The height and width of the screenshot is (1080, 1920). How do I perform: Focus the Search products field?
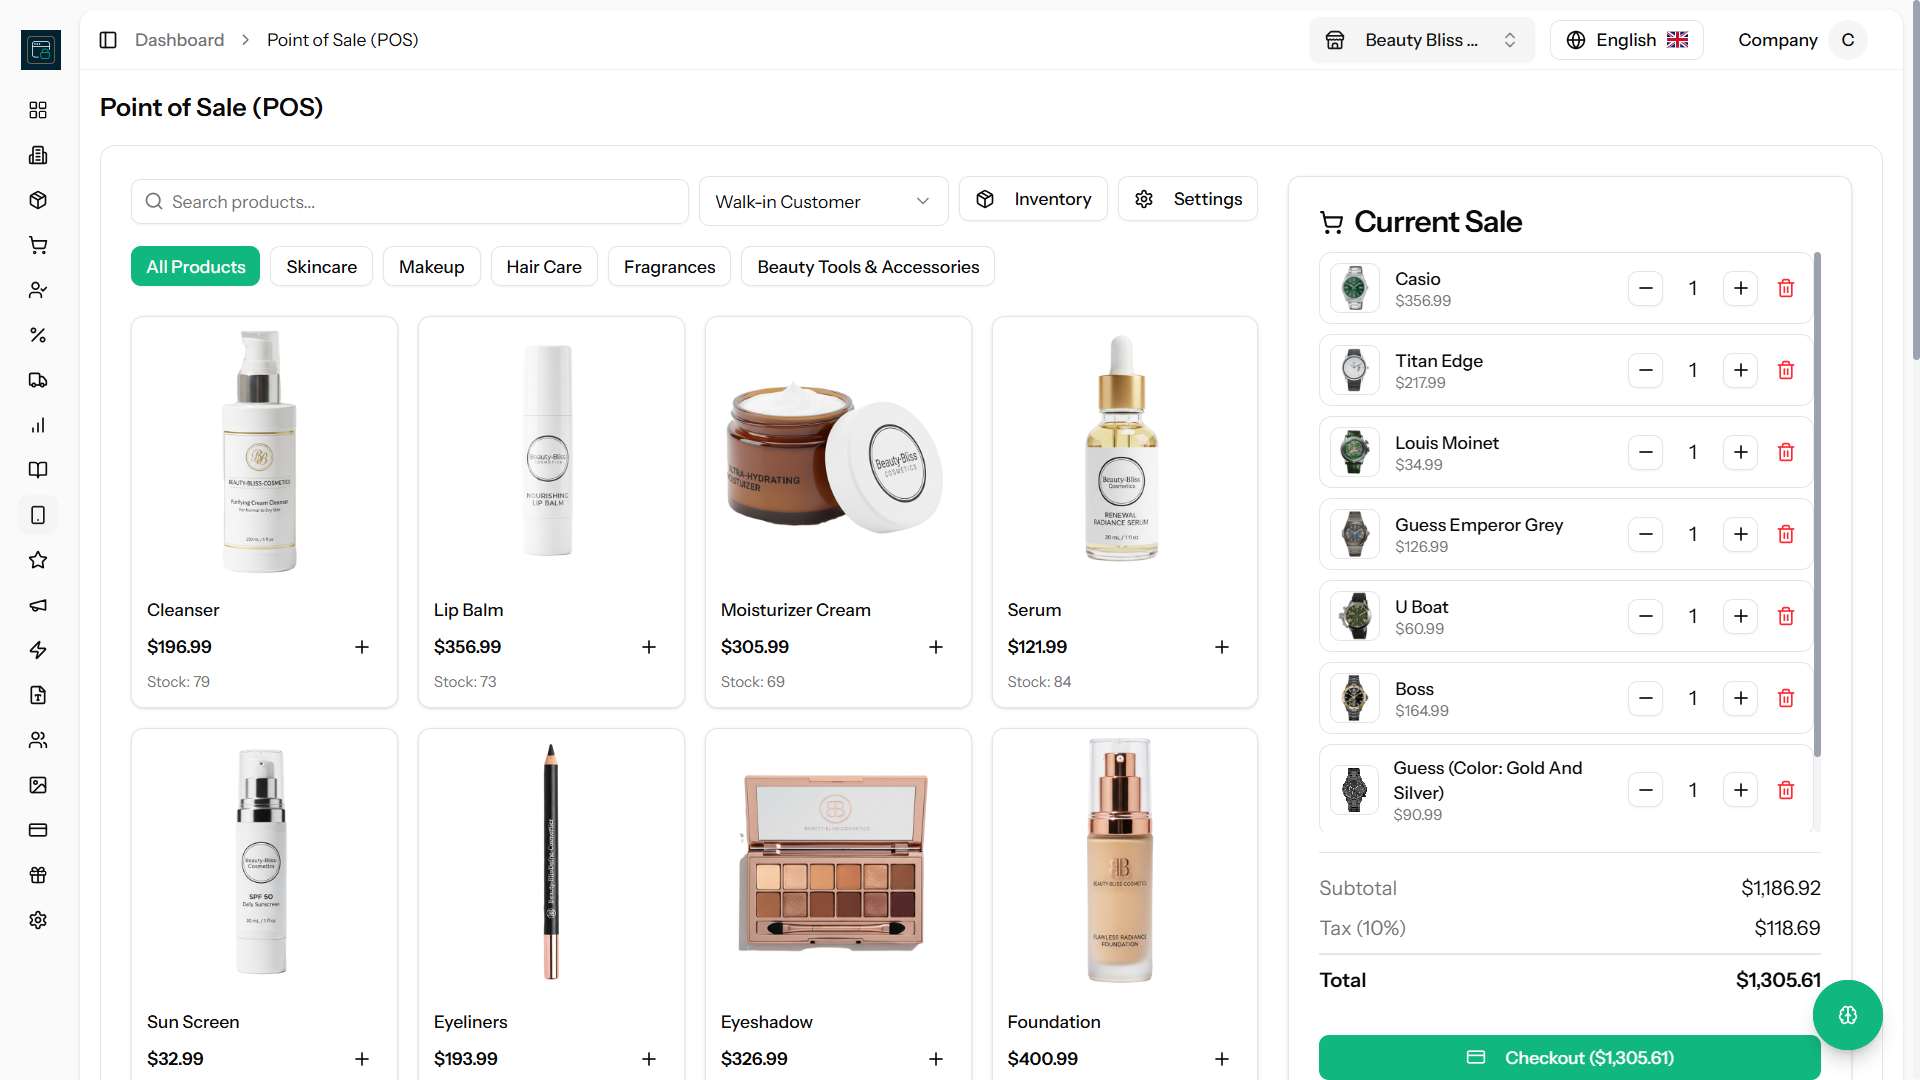(410, 202)
